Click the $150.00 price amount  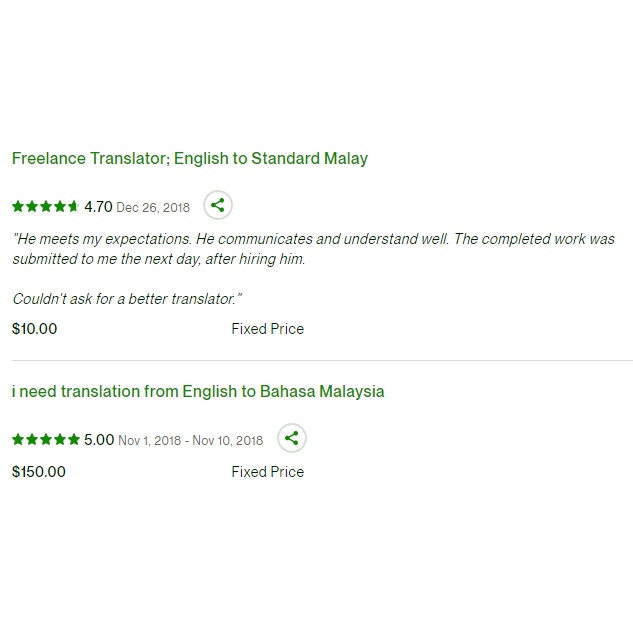click(39, 472)
